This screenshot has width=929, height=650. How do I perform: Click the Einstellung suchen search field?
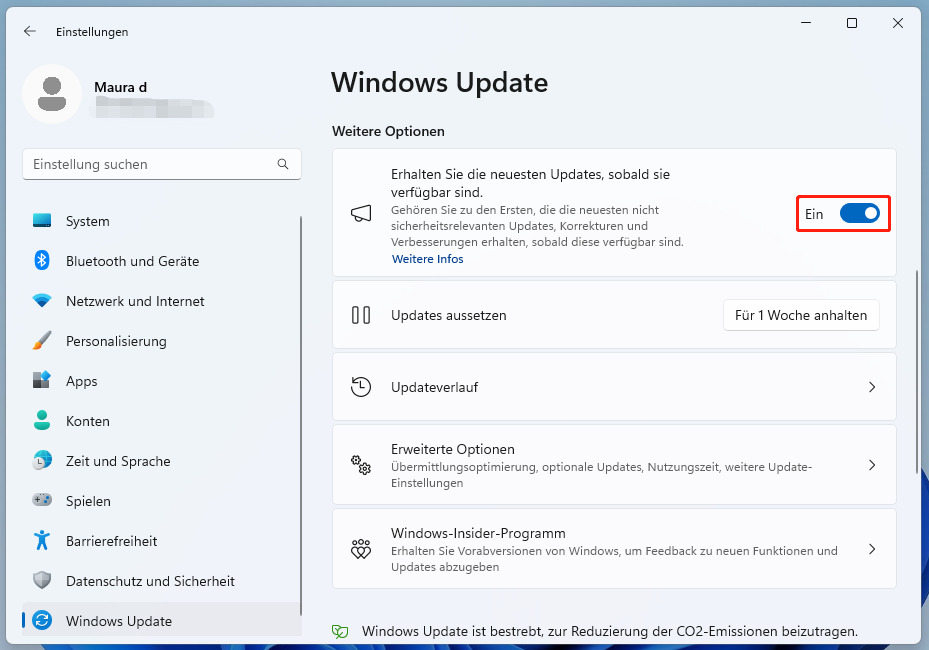[x=150, y=164]
